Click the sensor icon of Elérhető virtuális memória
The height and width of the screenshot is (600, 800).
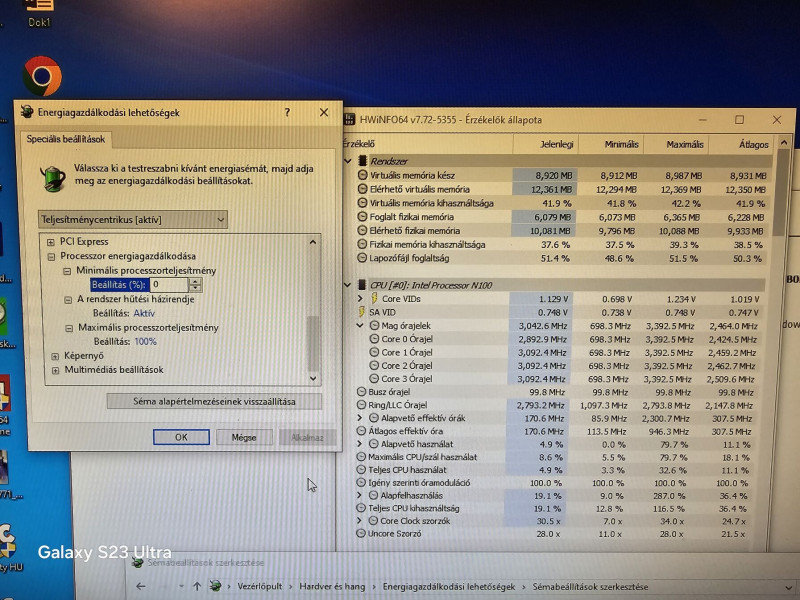coord(362,189)
